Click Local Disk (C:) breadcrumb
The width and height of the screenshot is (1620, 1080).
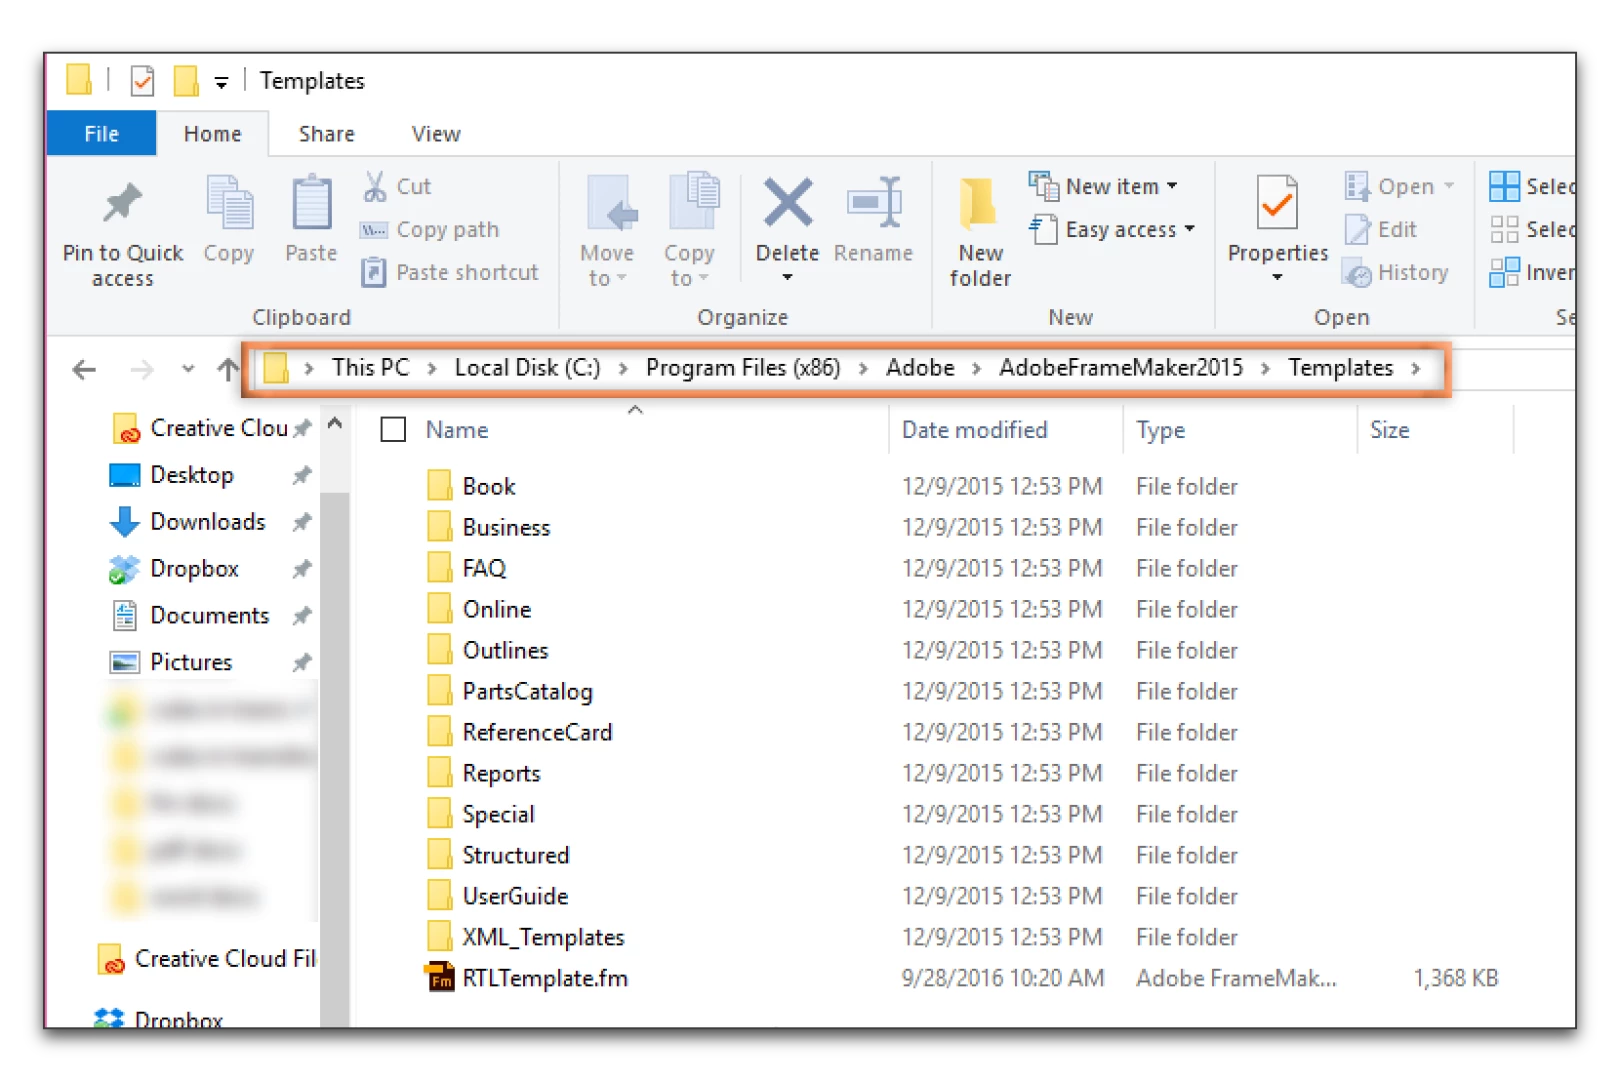tap(527, 368)
